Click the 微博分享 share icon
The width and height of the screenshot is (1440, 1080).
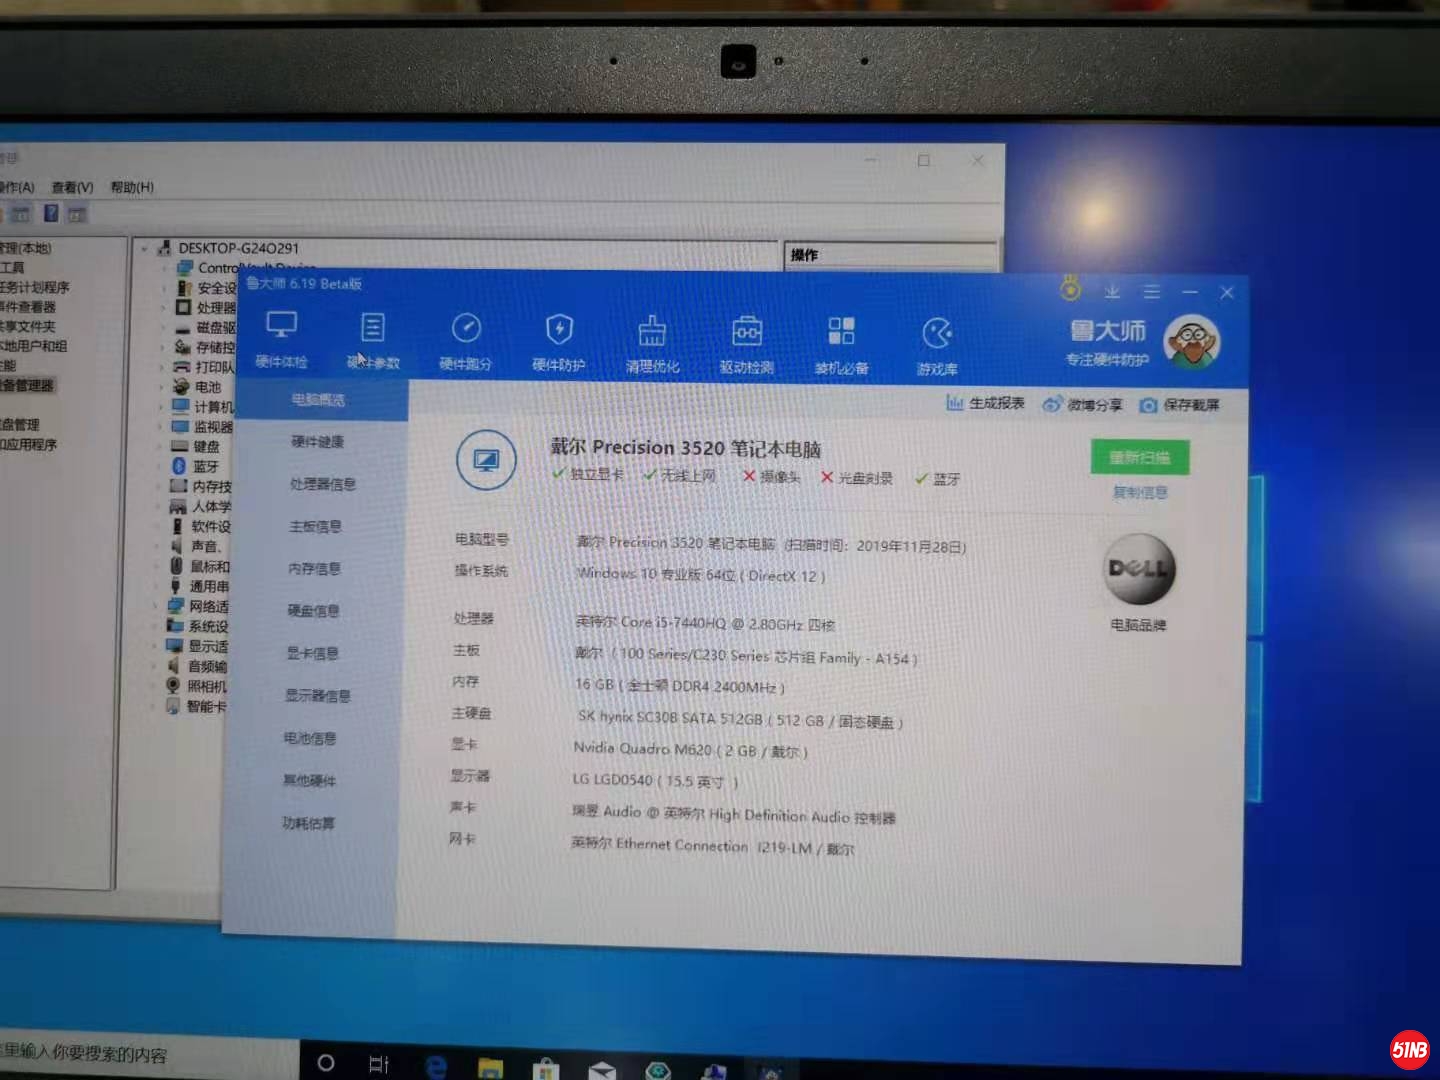(1052, 404)
